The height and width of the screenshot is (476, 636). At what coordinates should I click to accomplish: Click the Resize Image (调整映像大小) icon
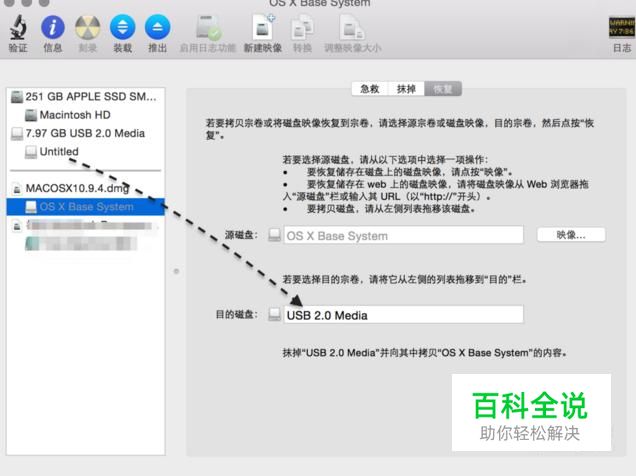point(352,28)
